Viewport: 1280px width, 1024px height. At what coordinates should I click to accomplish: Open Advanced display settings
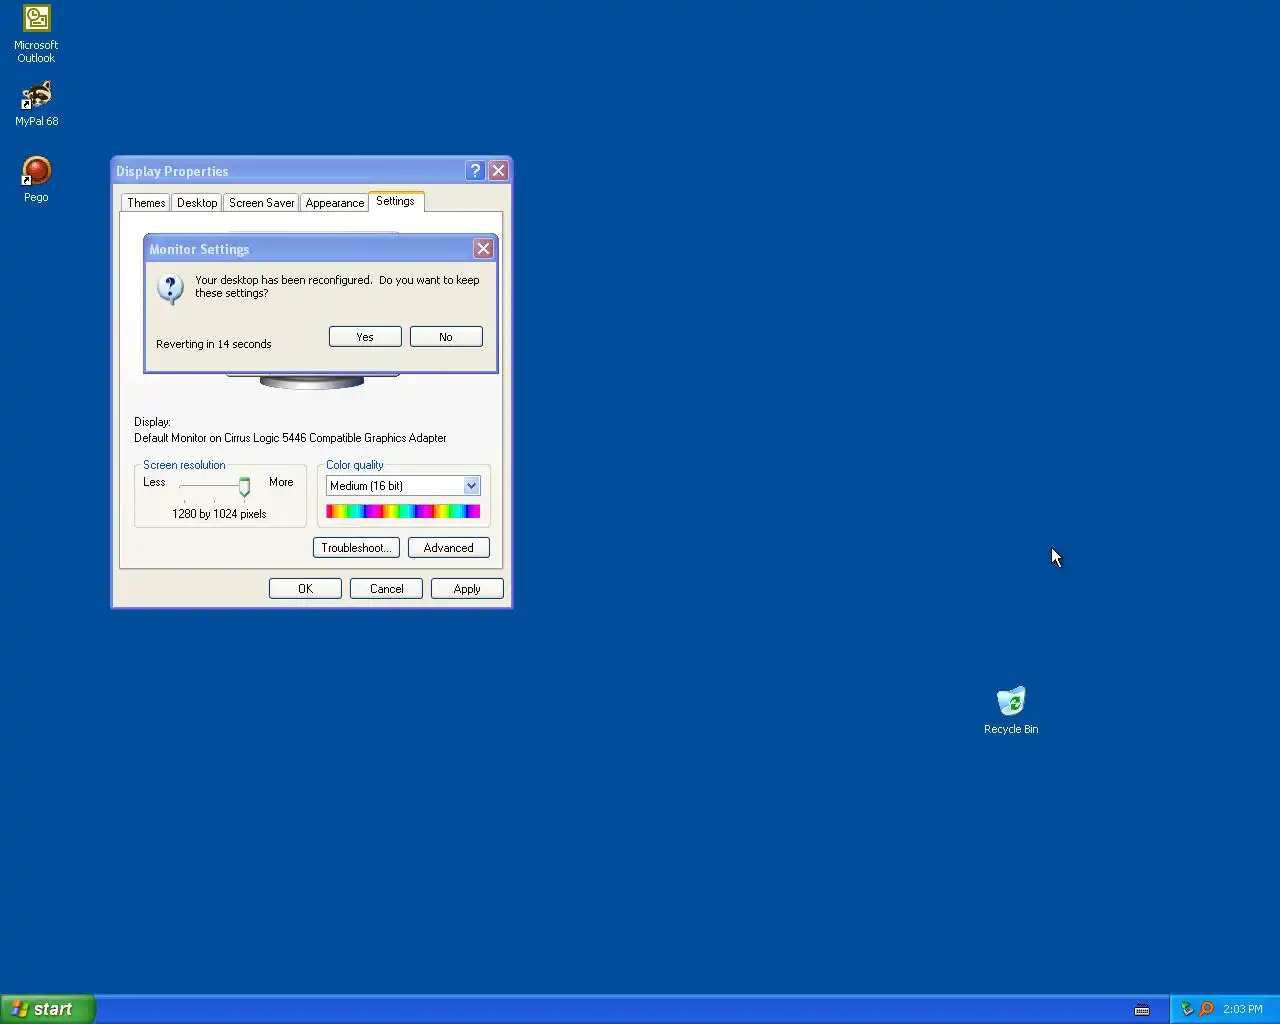click(448, 548)
